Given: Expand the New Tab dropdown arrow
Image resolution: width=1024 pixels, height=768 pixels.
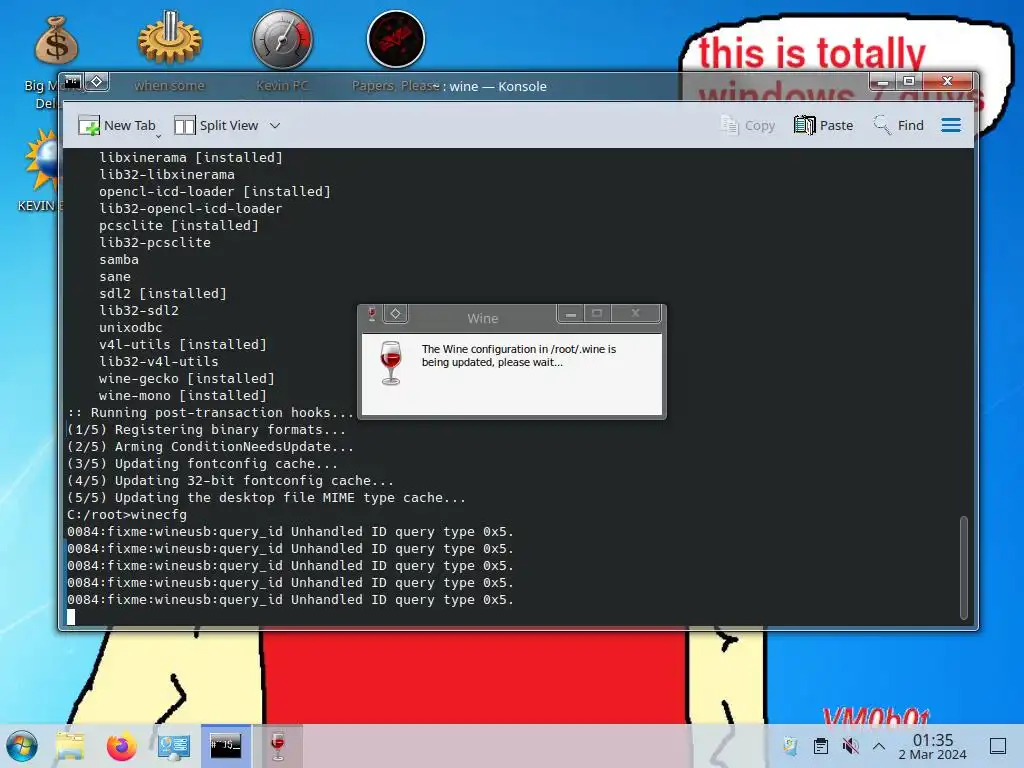Looking at the screenshot, I should [x=158, y=136].
